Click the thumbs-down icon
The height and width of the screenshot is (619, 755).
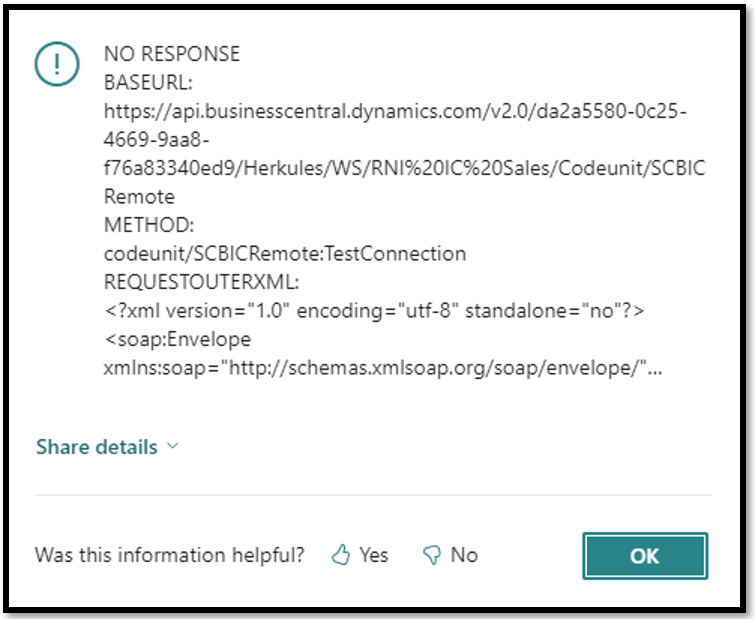coord(432,555)
